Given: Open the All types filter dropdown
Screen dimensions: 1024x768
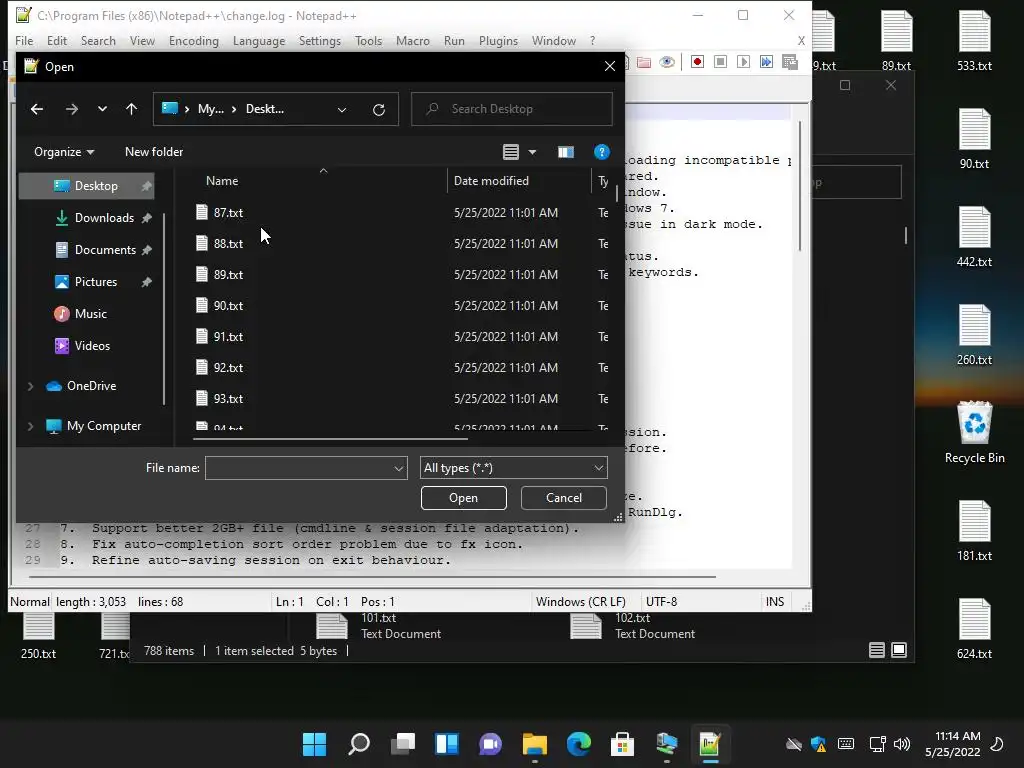Looking at the screenshot, I should coord(513,468).
